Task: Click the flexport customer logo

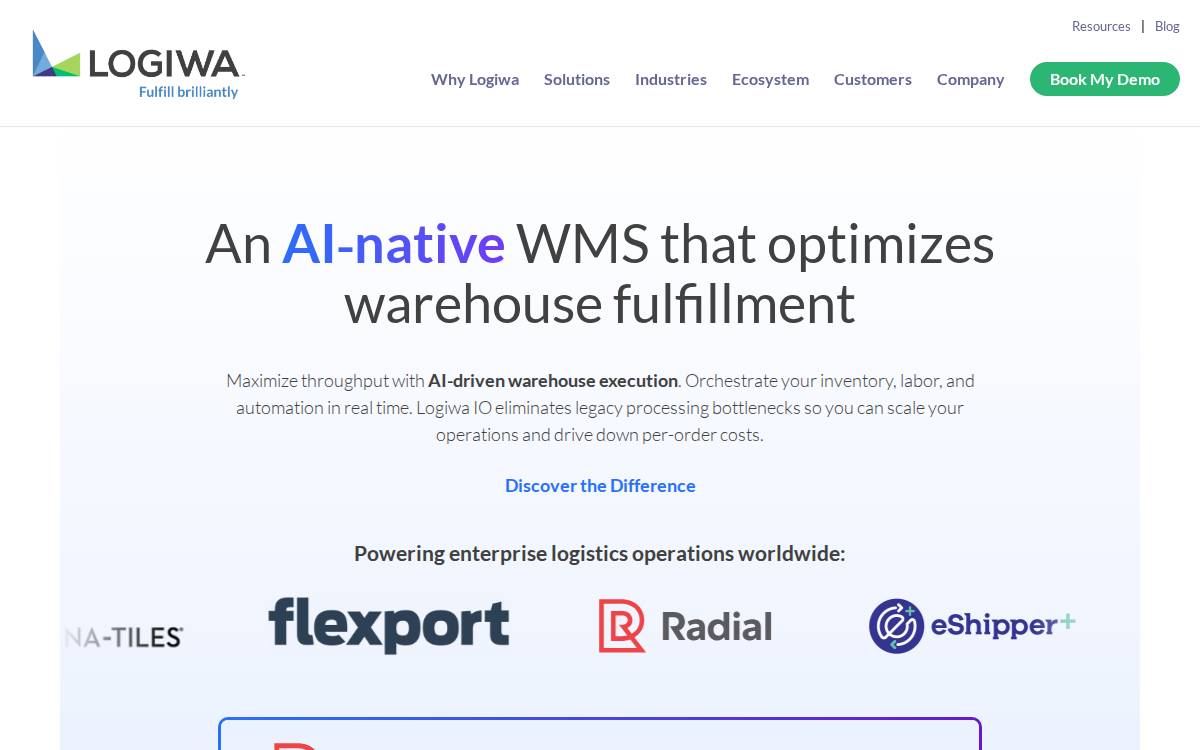Action: click(389, 625)
